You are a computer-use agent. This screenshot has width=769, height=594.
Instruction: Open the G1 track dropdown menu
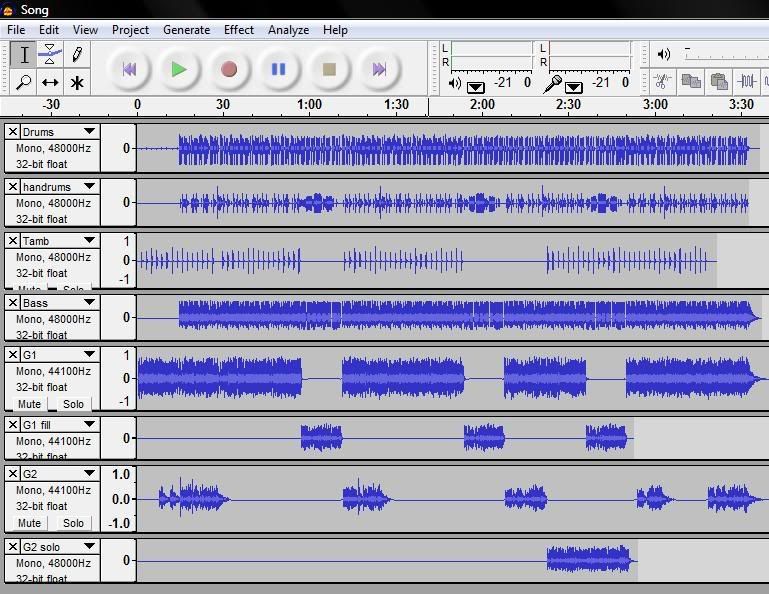pyautogui.click(x=89, y=354)
